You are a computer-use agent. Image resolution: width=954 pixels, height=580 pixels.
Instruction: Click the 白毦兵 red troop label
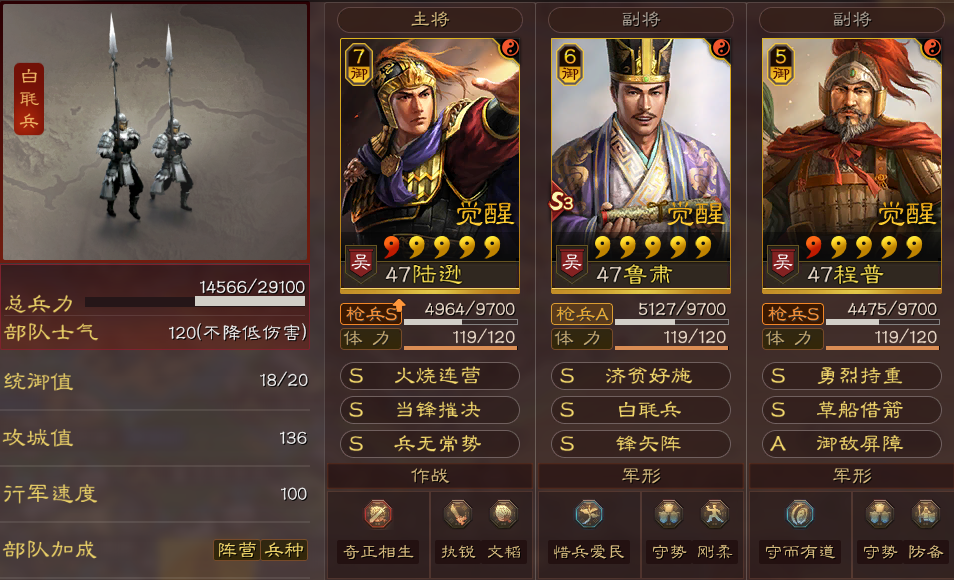point(29,99)
